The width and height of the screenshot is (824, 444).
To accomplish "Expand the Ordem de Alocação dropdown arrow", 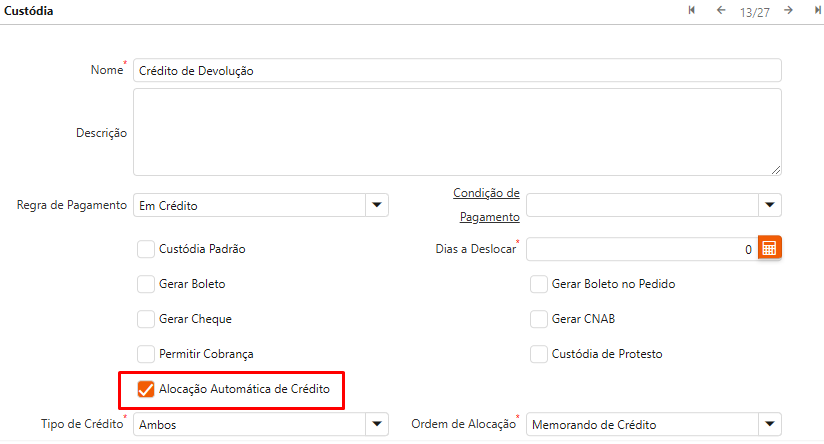I will [770, 424].
